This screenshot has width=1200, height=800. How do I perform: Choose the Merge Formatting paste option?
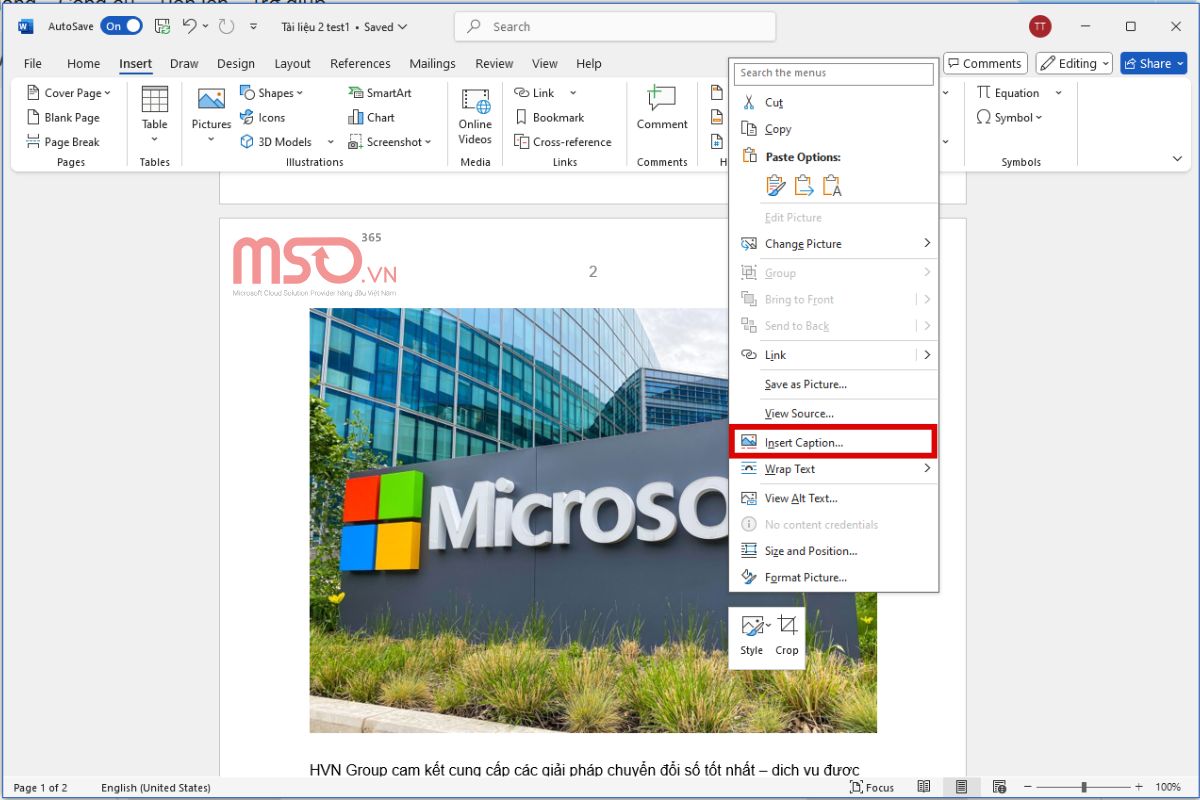pos(804,186)
